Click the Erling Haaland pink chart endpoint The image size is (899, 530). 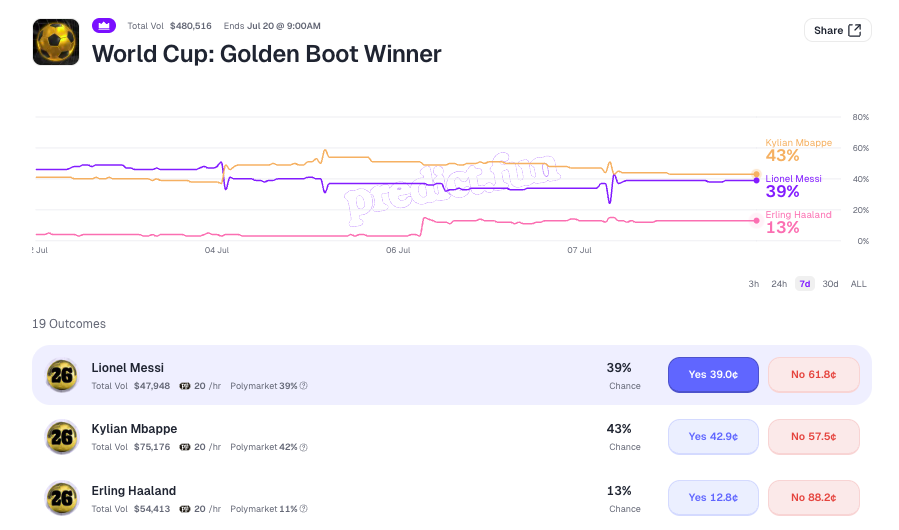757,220
